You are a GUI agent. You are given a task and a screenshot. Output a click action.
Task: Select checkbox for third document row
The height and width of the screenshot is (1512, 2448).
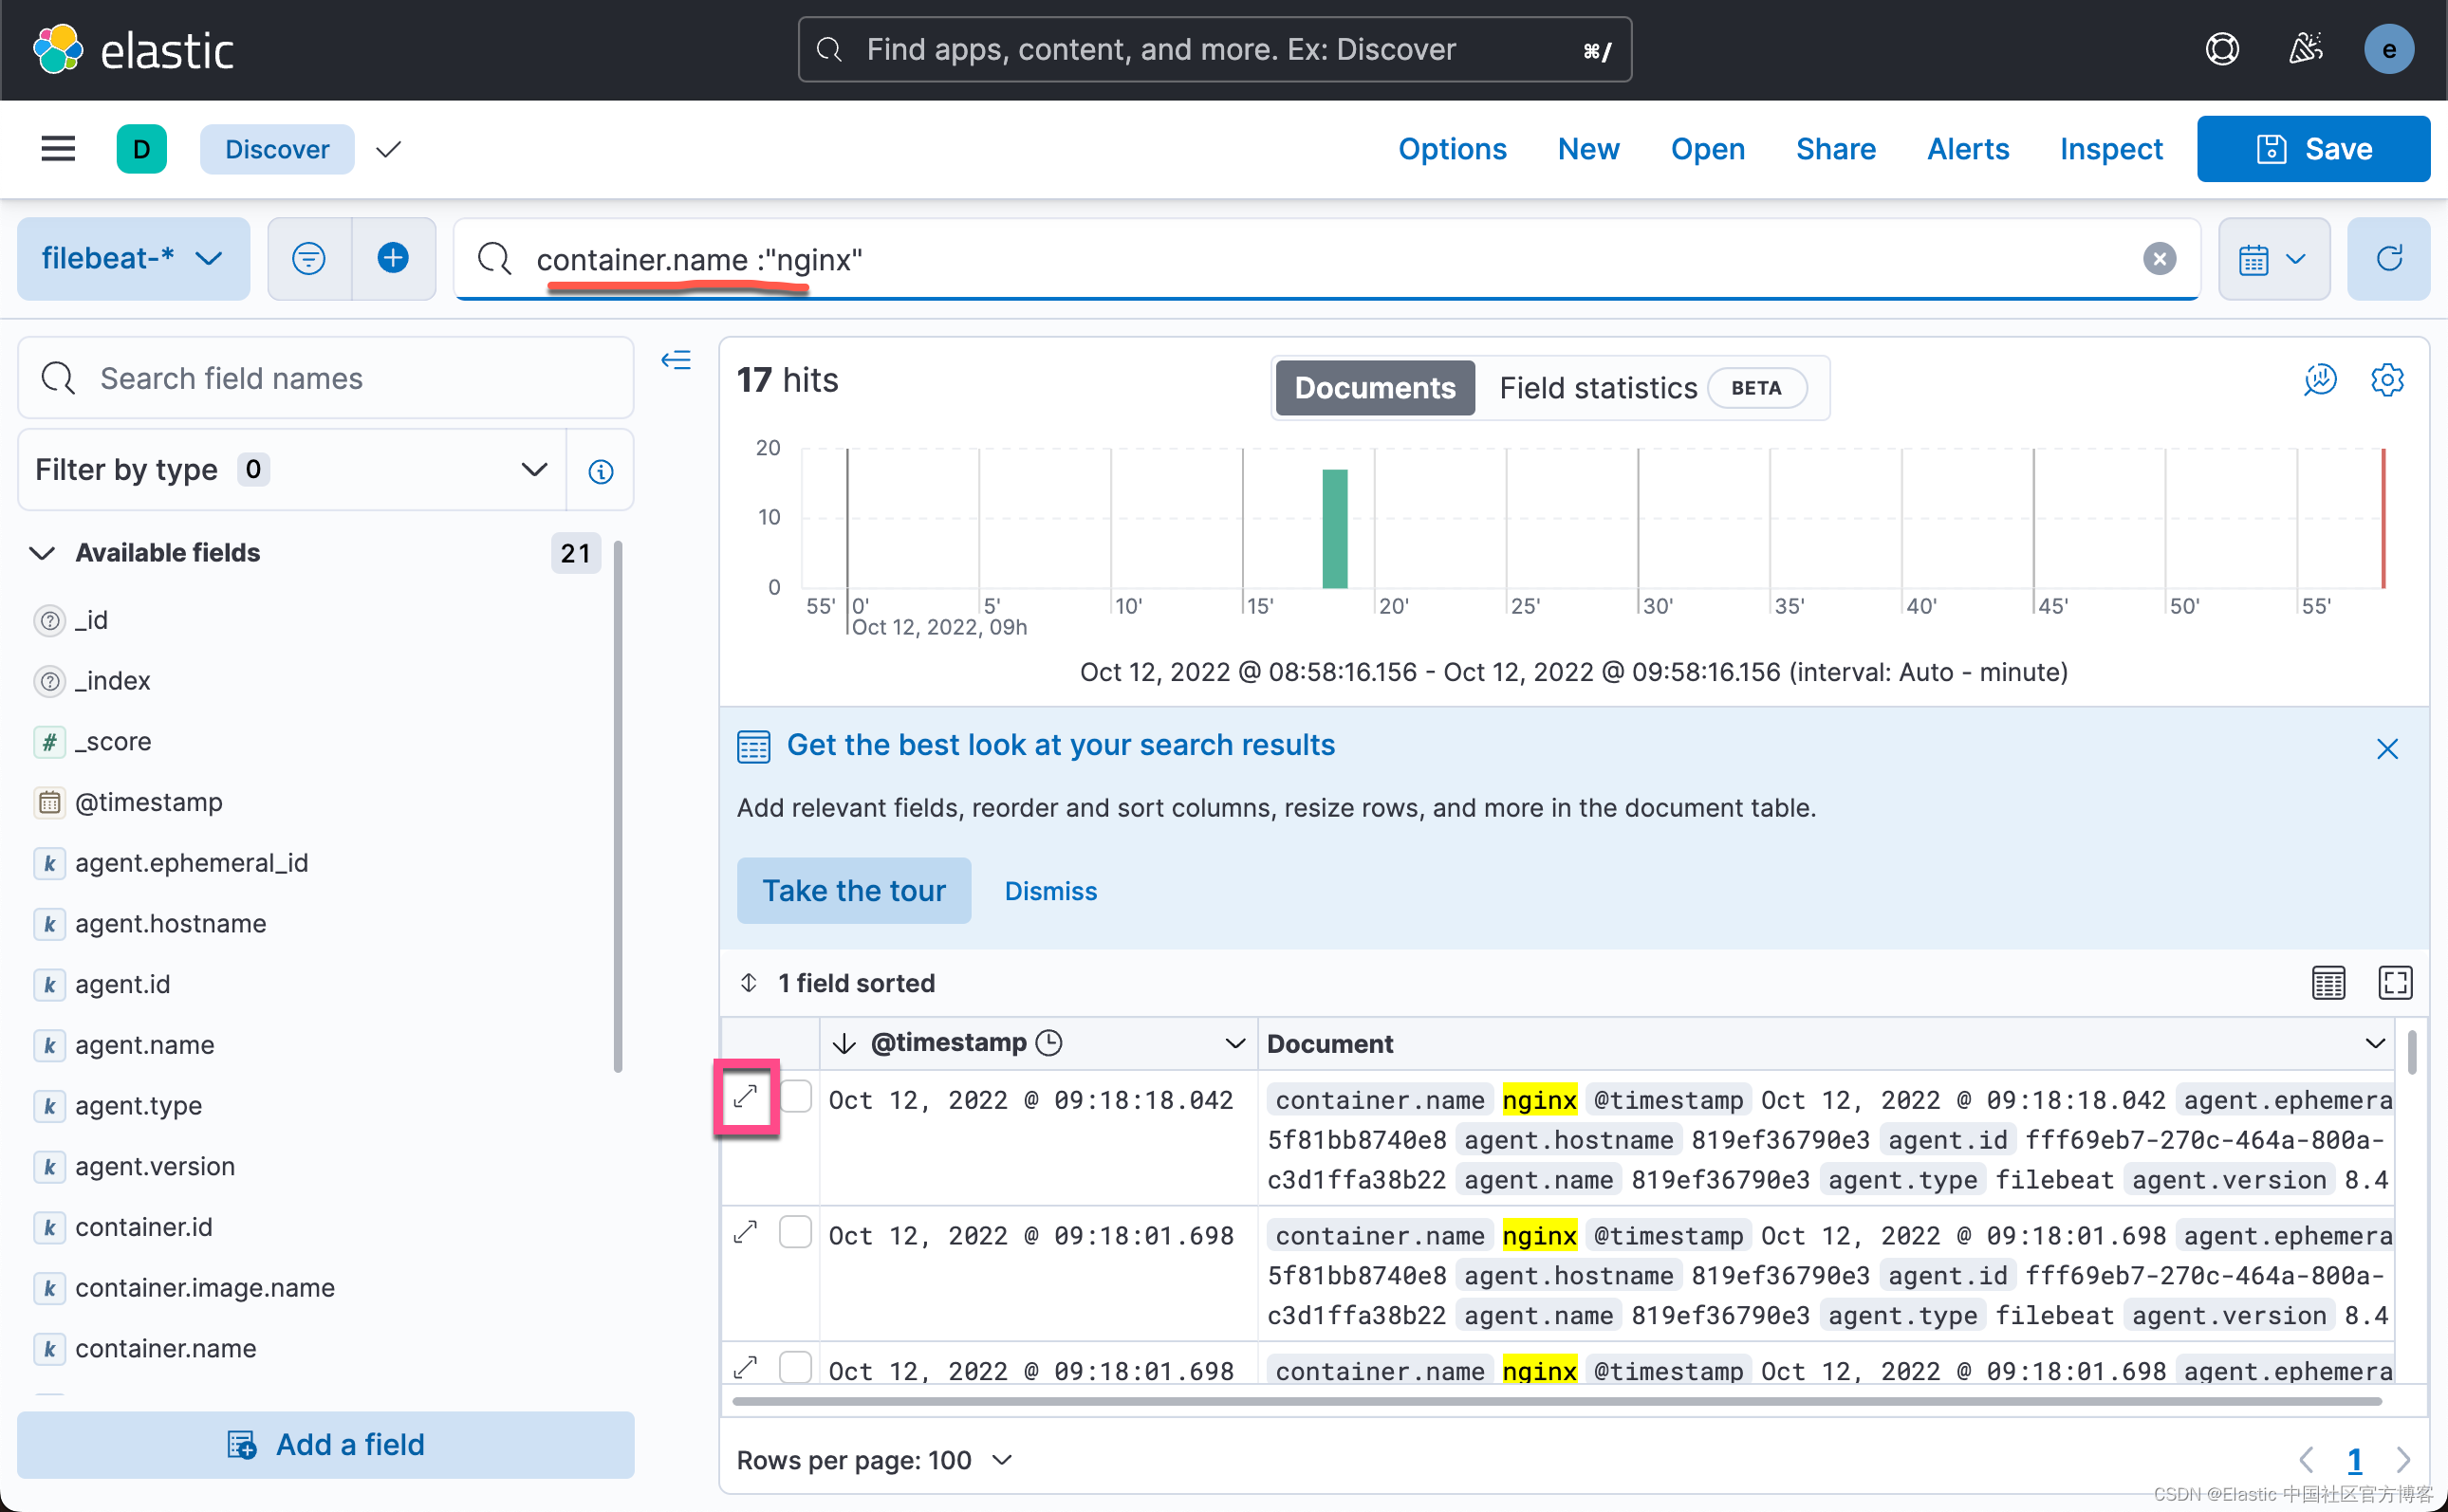coord(796,1366)
